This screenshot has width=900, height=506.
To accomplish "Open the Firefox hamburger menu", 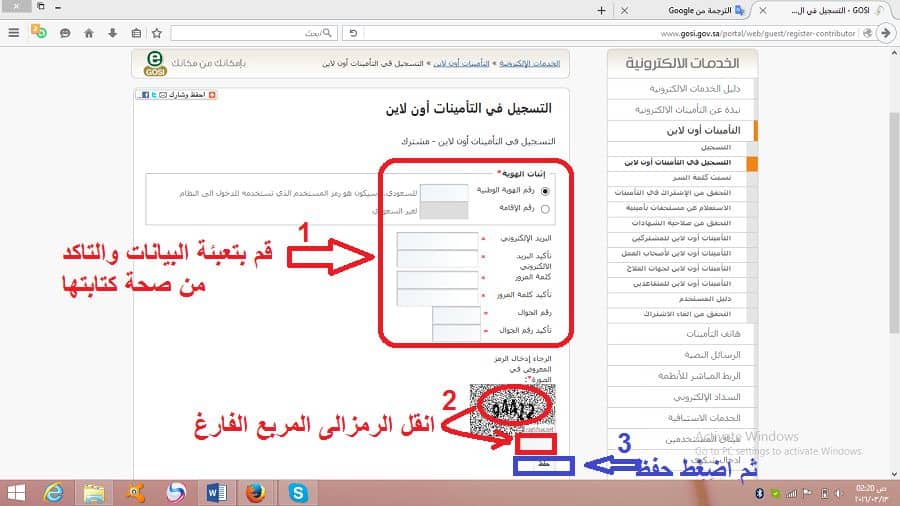I will pos(14,33).
